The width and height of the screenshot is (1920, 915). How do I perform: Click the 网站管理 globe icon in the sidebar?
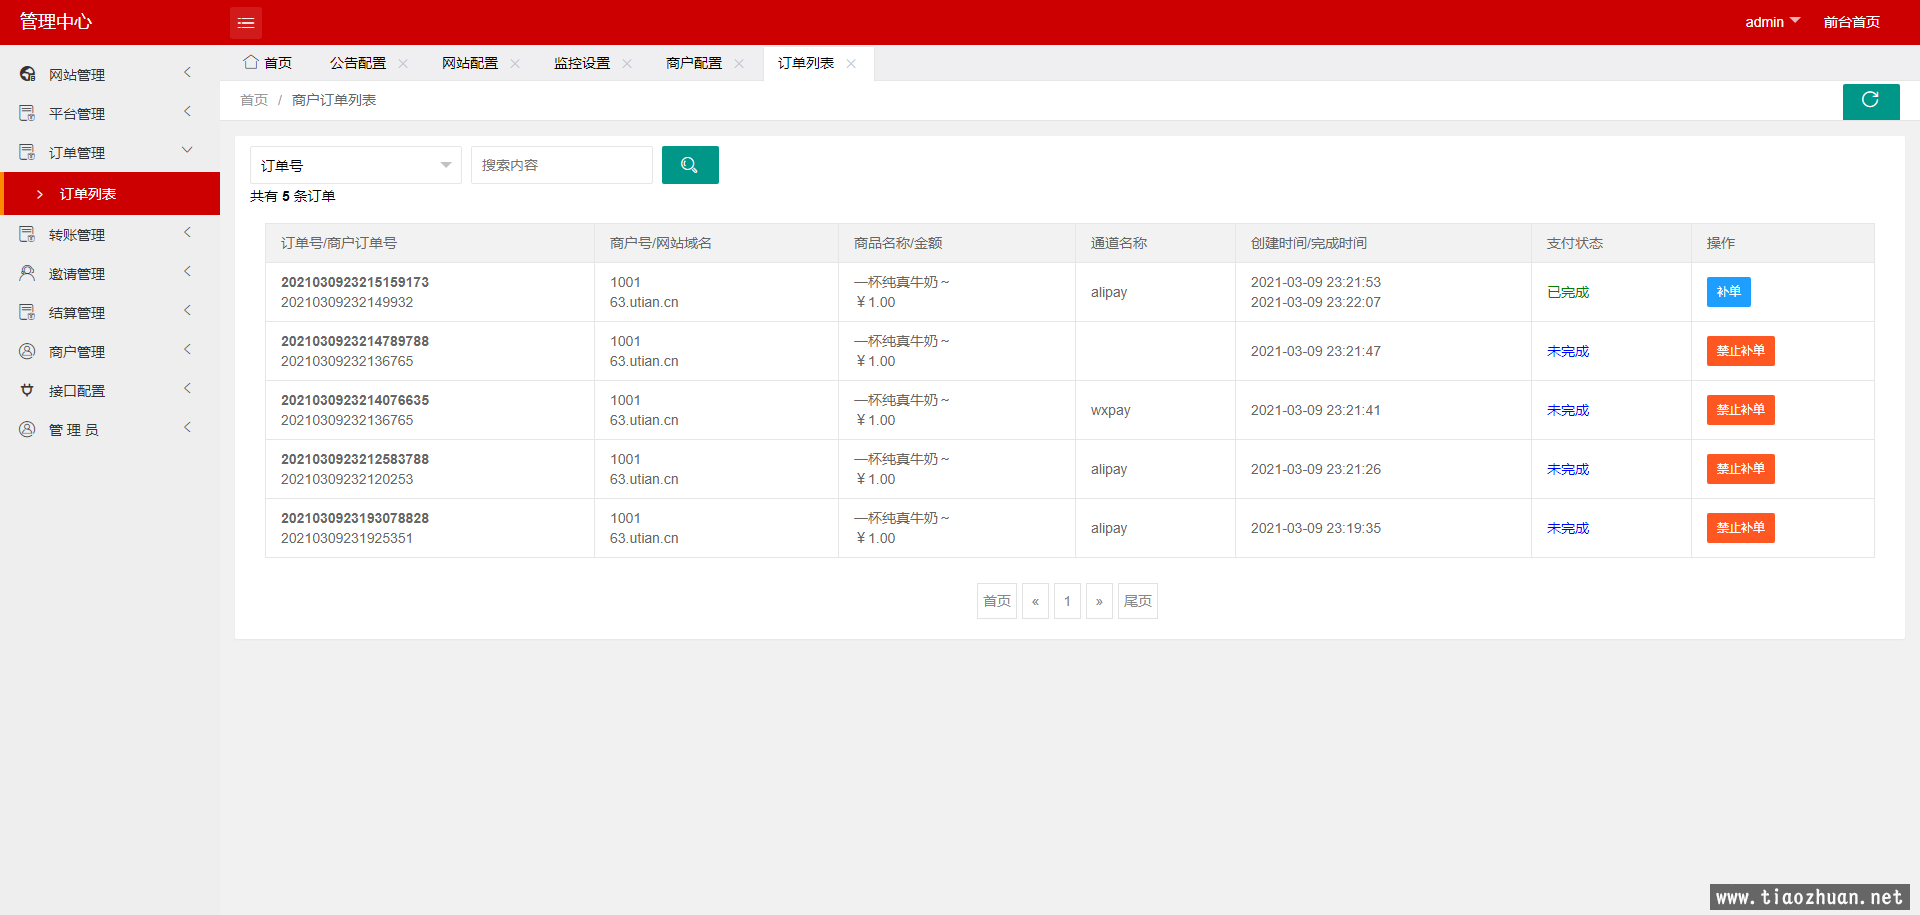(28, 74)
